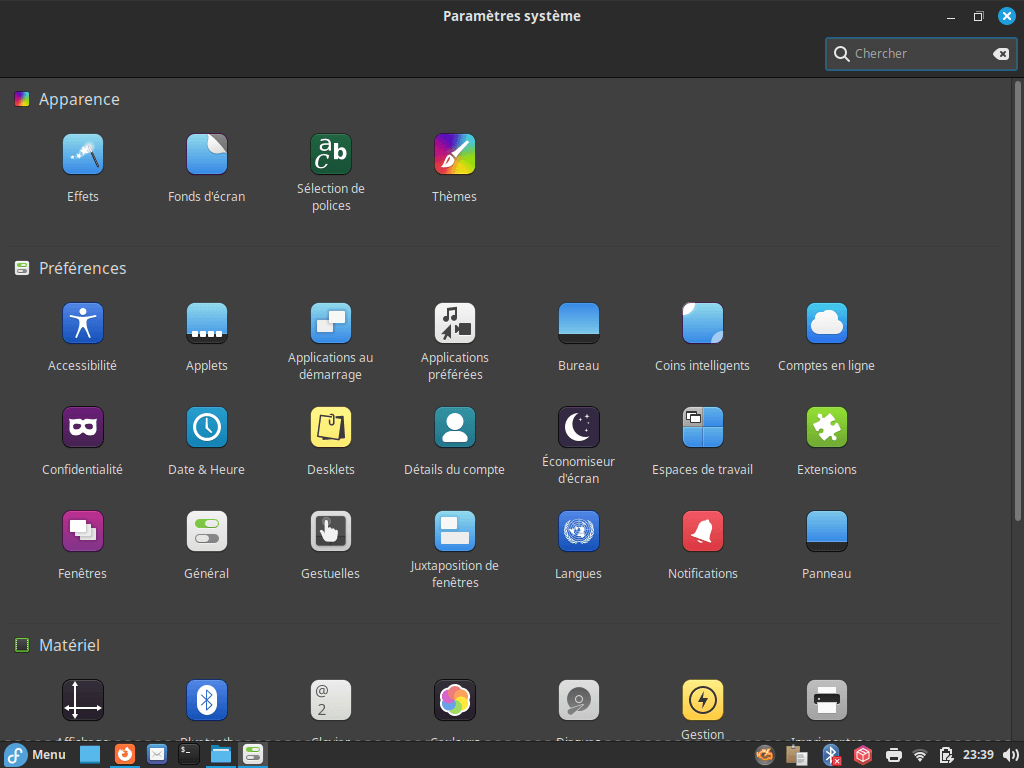Open the colorful flower Couleurs icon

tap(455, 700)
